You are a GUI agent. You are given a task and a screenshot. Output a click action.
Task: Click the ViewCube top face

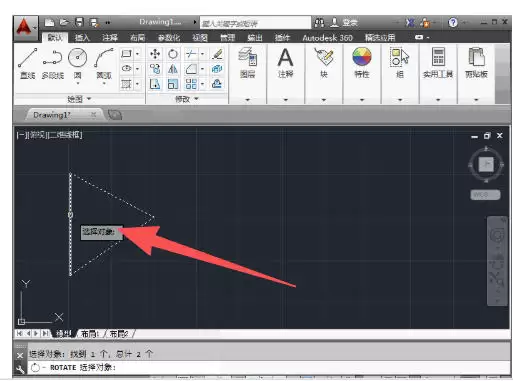click(486, 164)
